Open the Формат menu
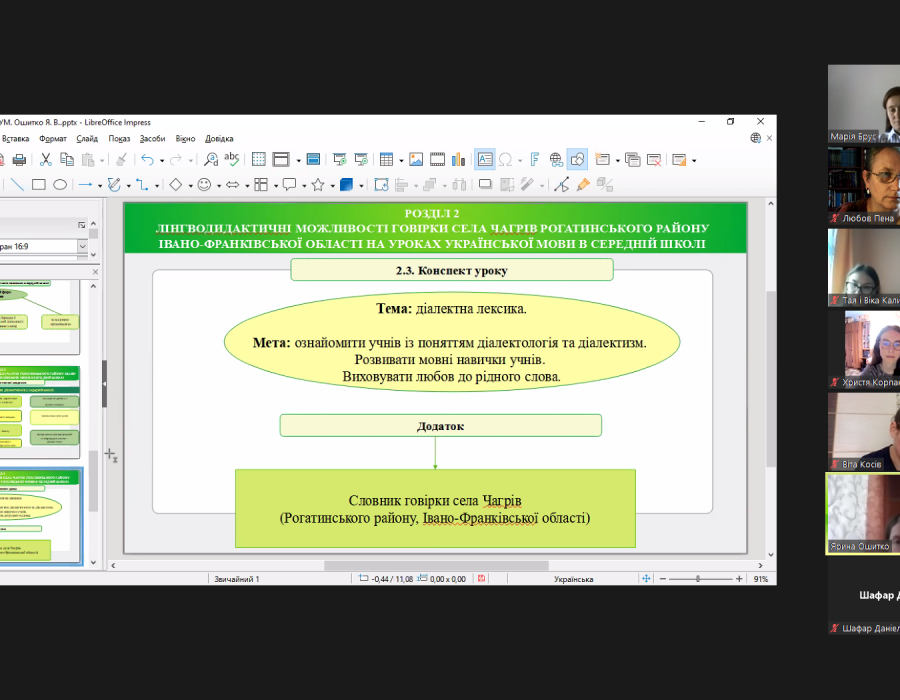This screenshot has height=700, width=900. [x=53, y=138]
